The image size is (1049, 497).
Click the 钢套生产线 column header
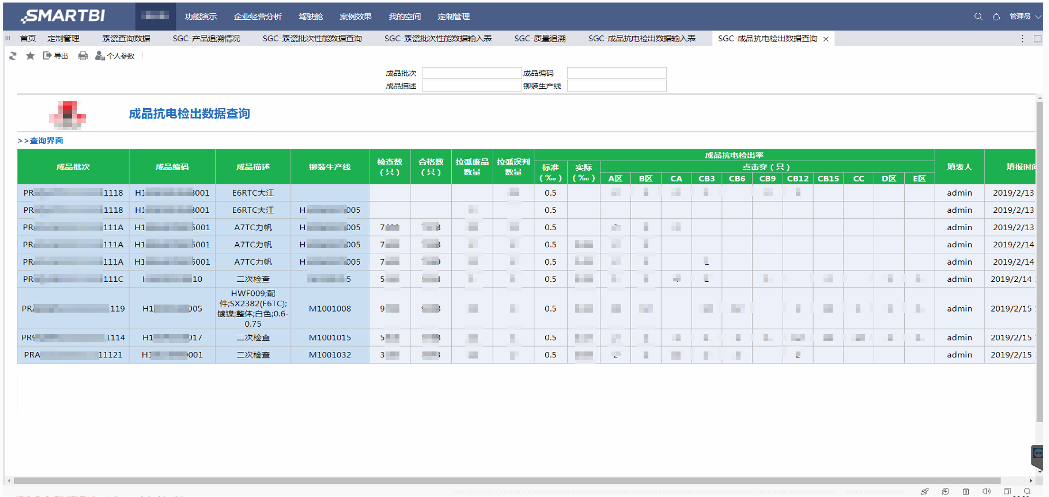pyautogui.click(x=330, y=167)
